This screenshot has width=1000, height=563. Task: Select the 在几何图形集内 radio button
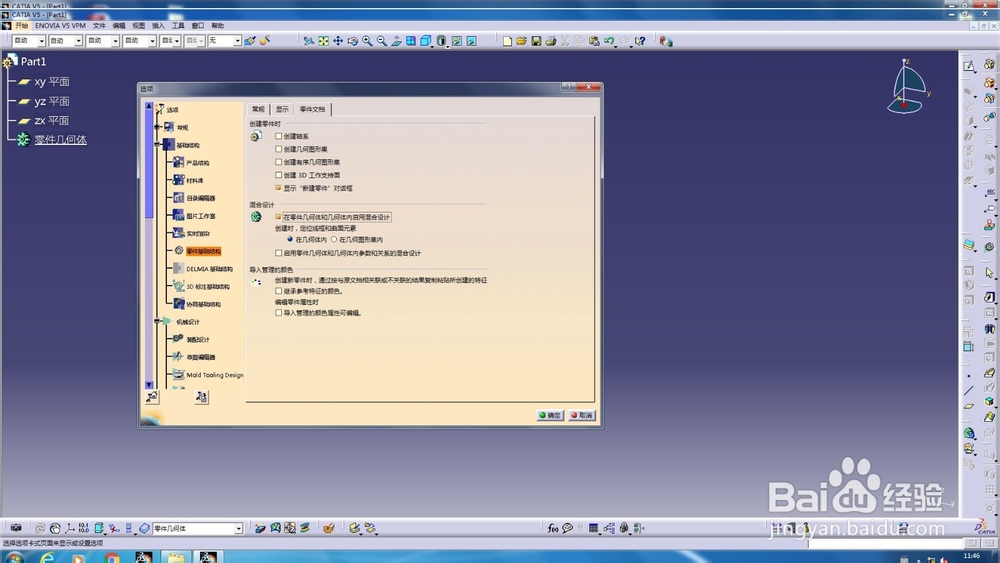[334, 239]
